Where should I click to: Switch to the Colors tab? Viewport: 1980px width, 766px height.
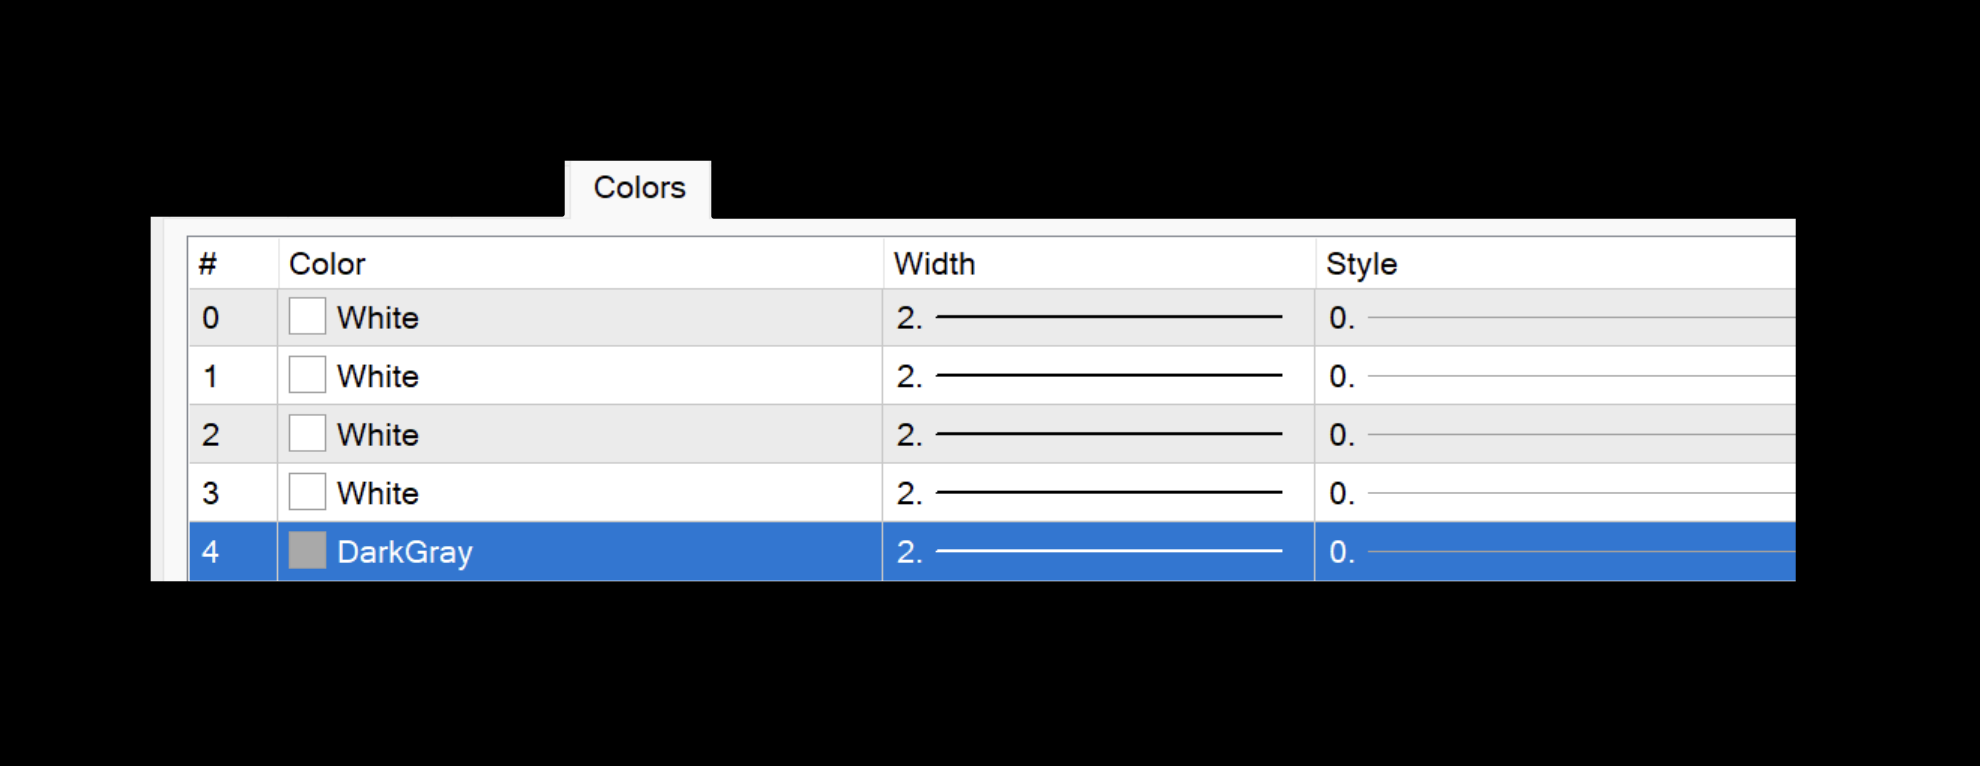pos(639,188)
